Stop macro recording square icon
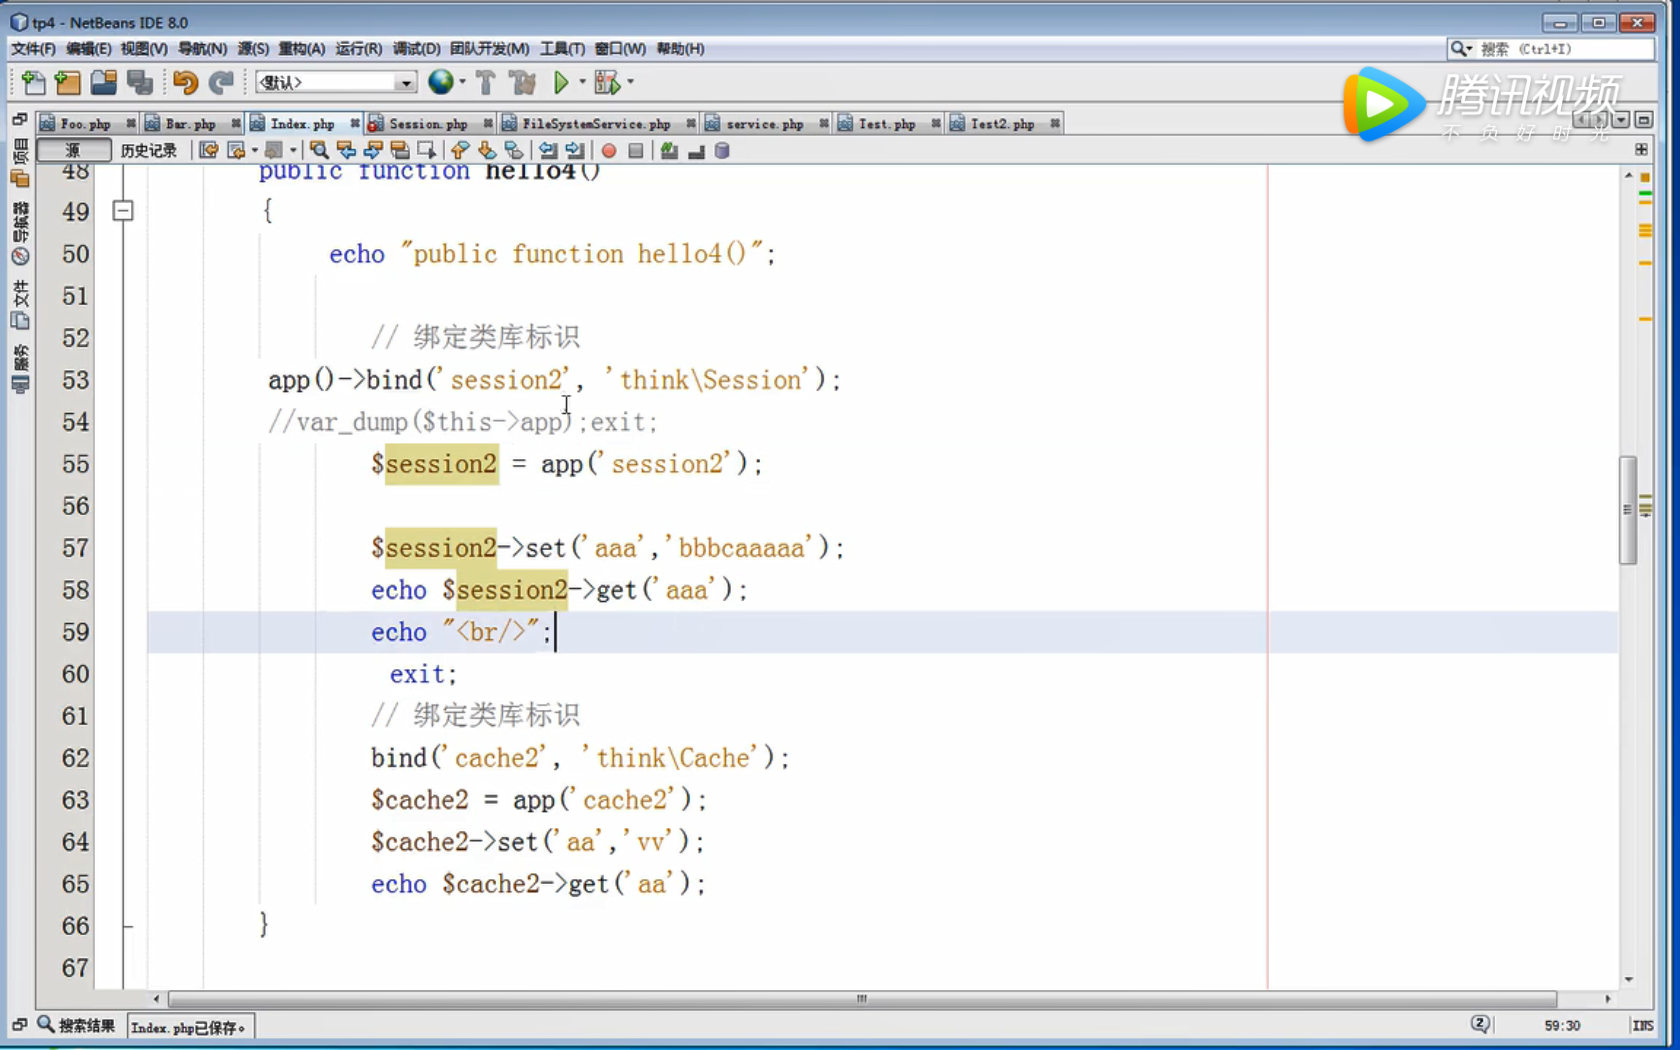Screen dimensions: 1680x1050 (x=636, y=151)
